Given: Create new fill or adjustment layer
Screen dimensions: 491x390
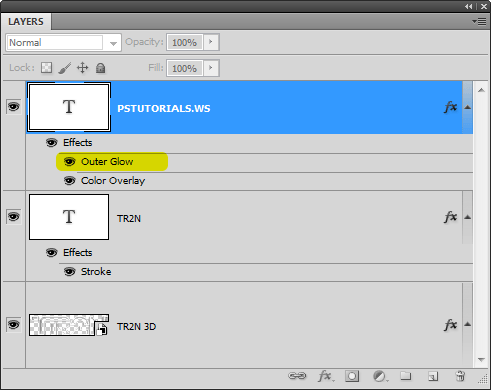Looking at the screenshot, I should tap(380, 376).
